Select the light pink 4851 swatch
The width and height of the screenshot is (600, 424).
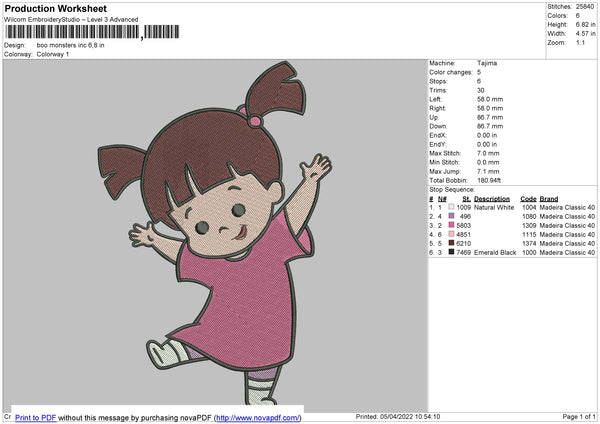click(x=452, y=234)
